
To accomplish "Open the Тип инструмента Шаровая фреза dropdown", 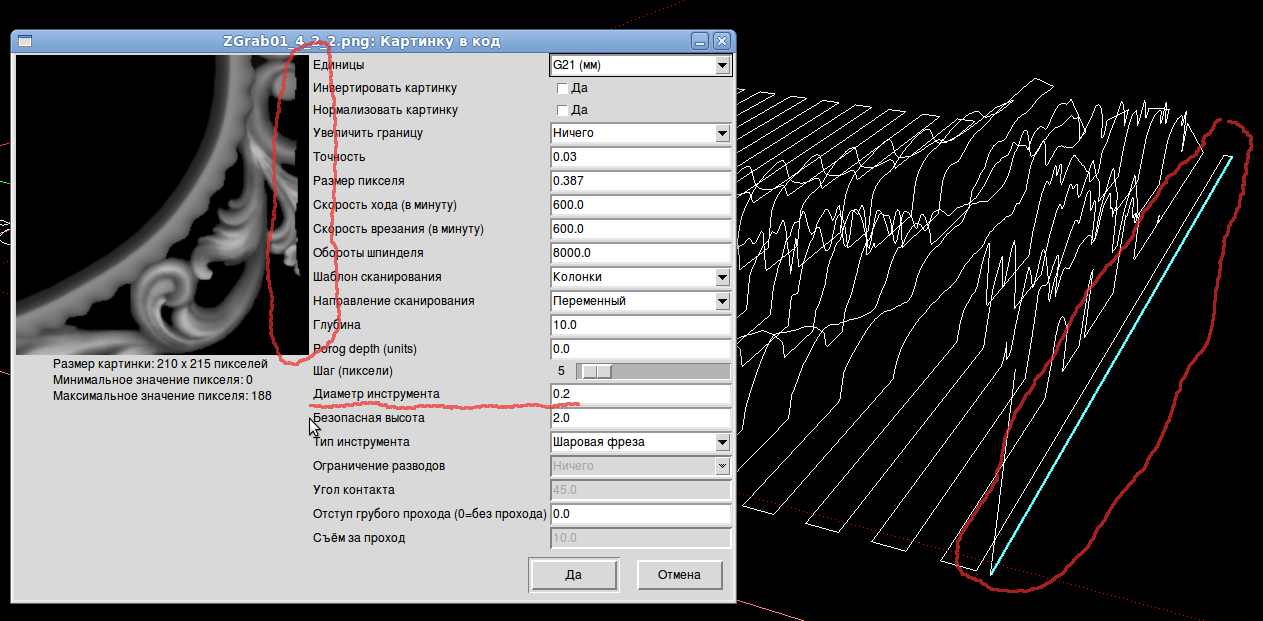I will tap(640, 442).
